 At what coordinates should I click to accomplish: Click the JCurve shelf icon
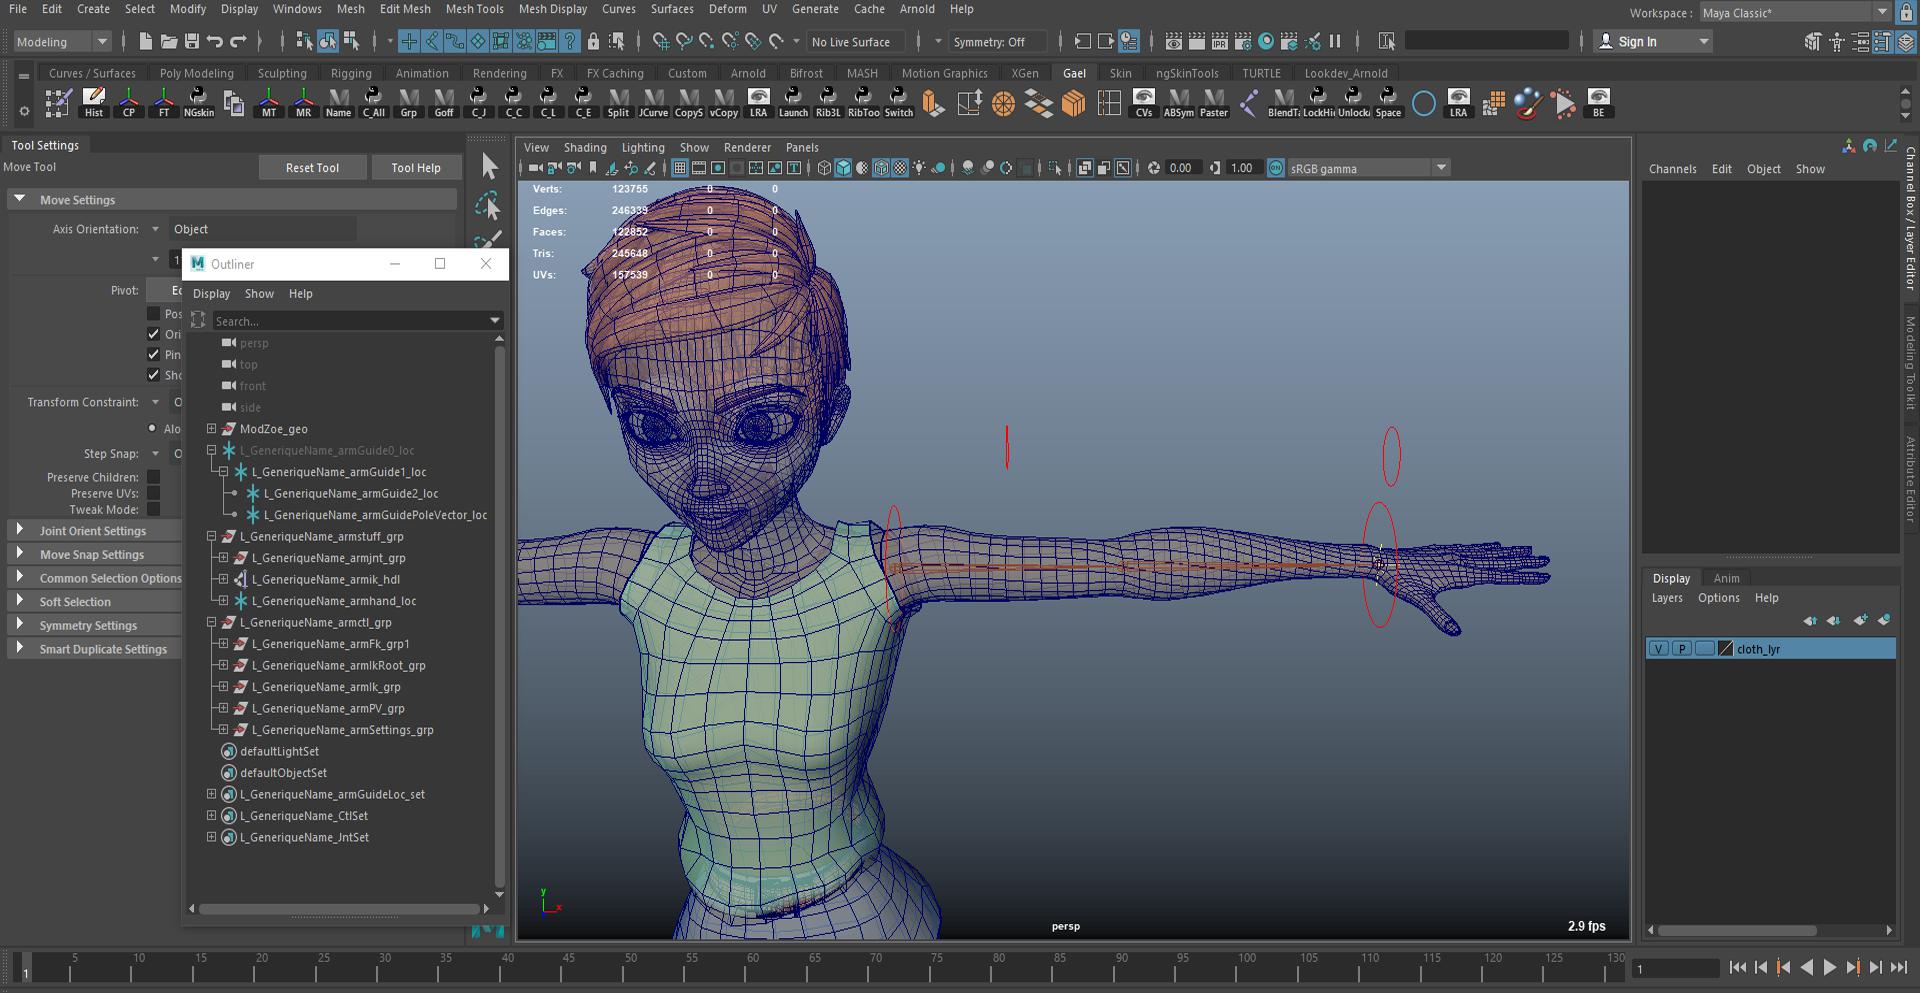(653, 102)
